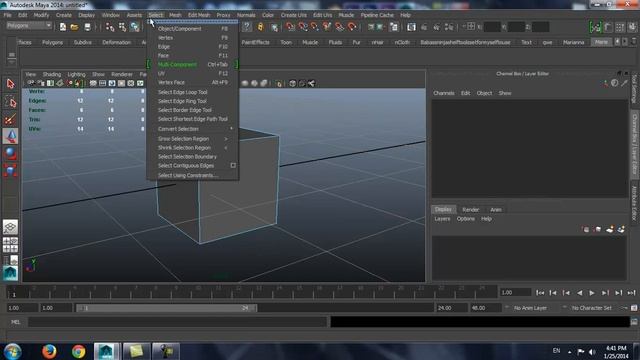Image resolution: width=640 pixels, height=360 pixels.
Task: Open Channels menu in Channel Box
Action: coord(444,93)
